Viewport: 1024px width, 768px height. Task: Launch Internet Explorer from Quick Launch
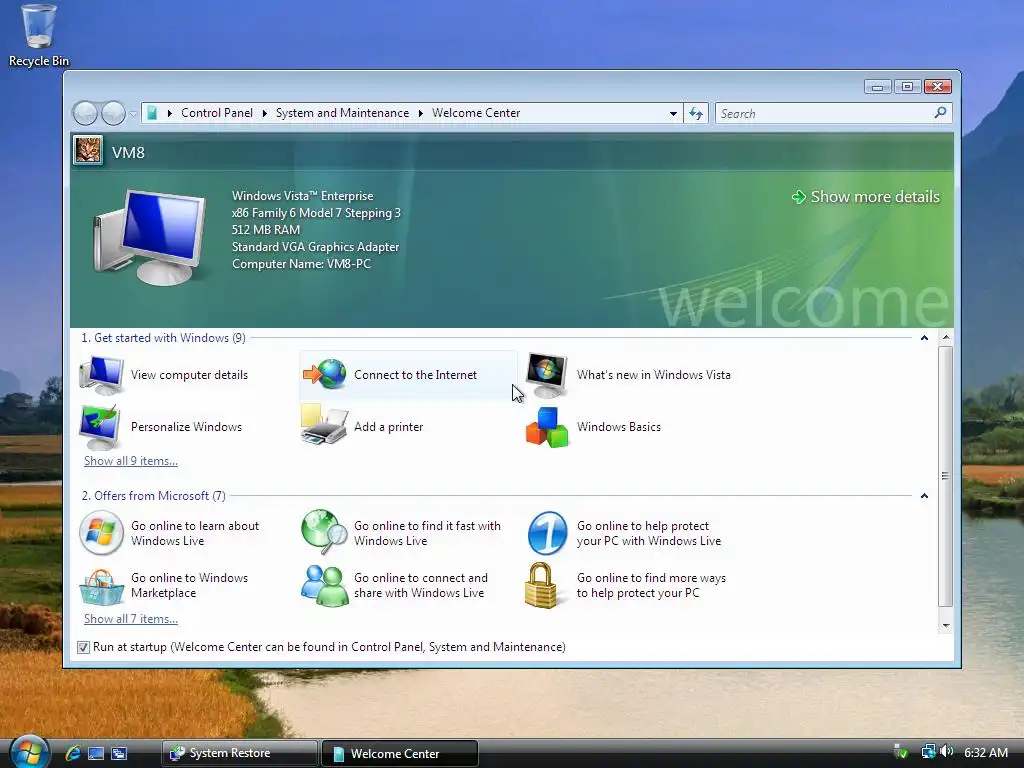pyautogui.click(x=72, y=753)
